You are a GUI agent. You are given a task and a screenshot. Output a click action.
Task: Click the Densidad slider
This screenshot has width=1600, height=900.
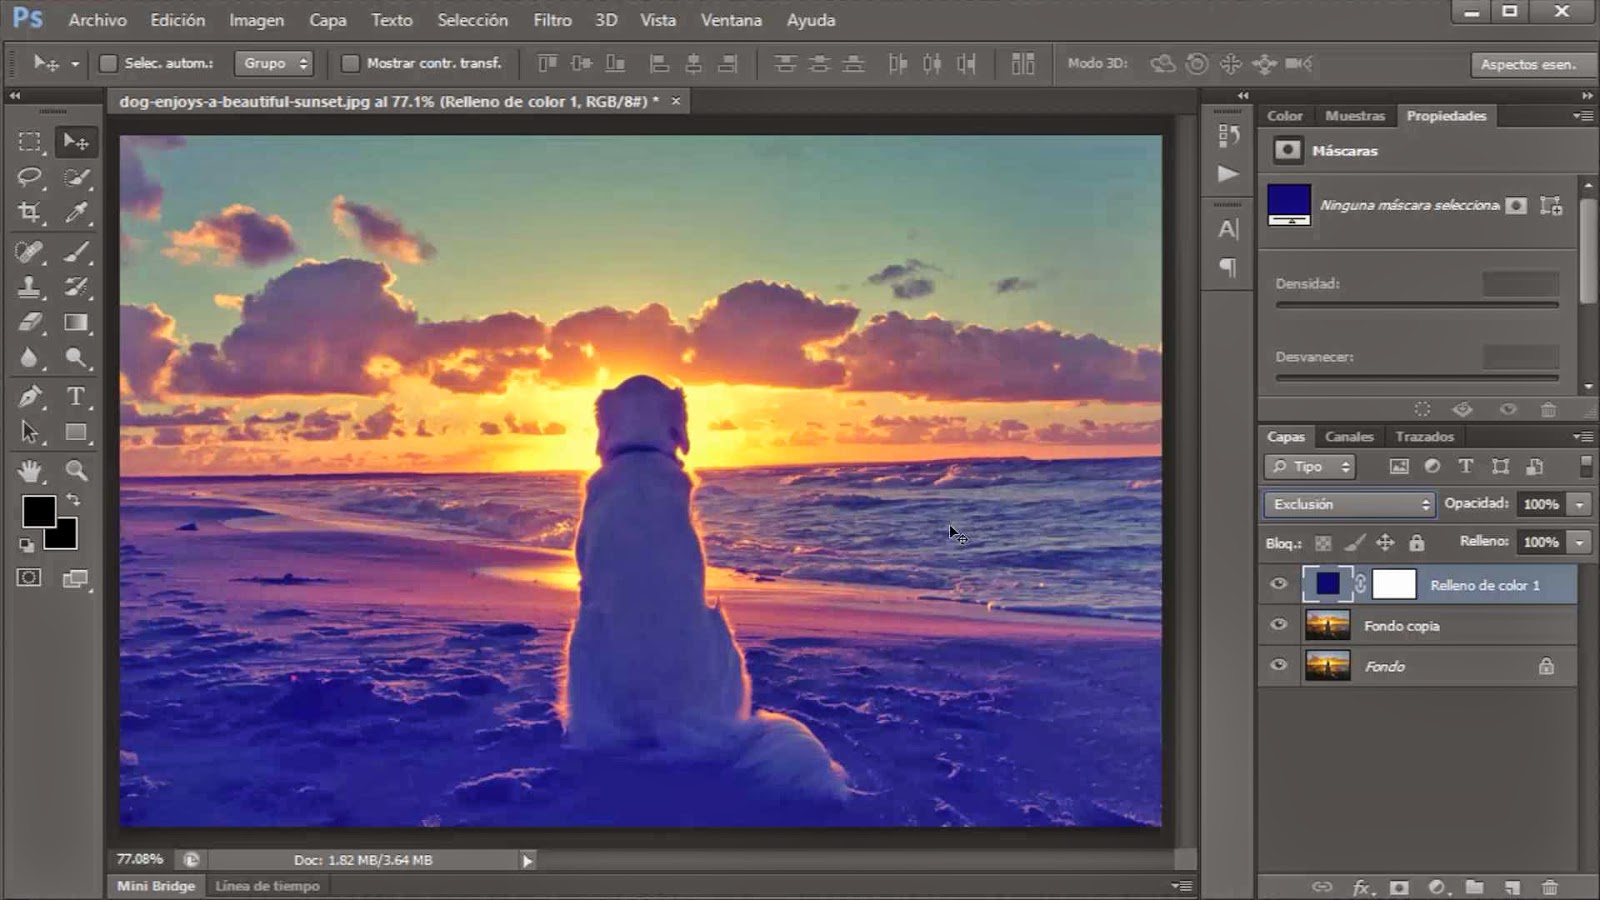(x=1417, y=304)
